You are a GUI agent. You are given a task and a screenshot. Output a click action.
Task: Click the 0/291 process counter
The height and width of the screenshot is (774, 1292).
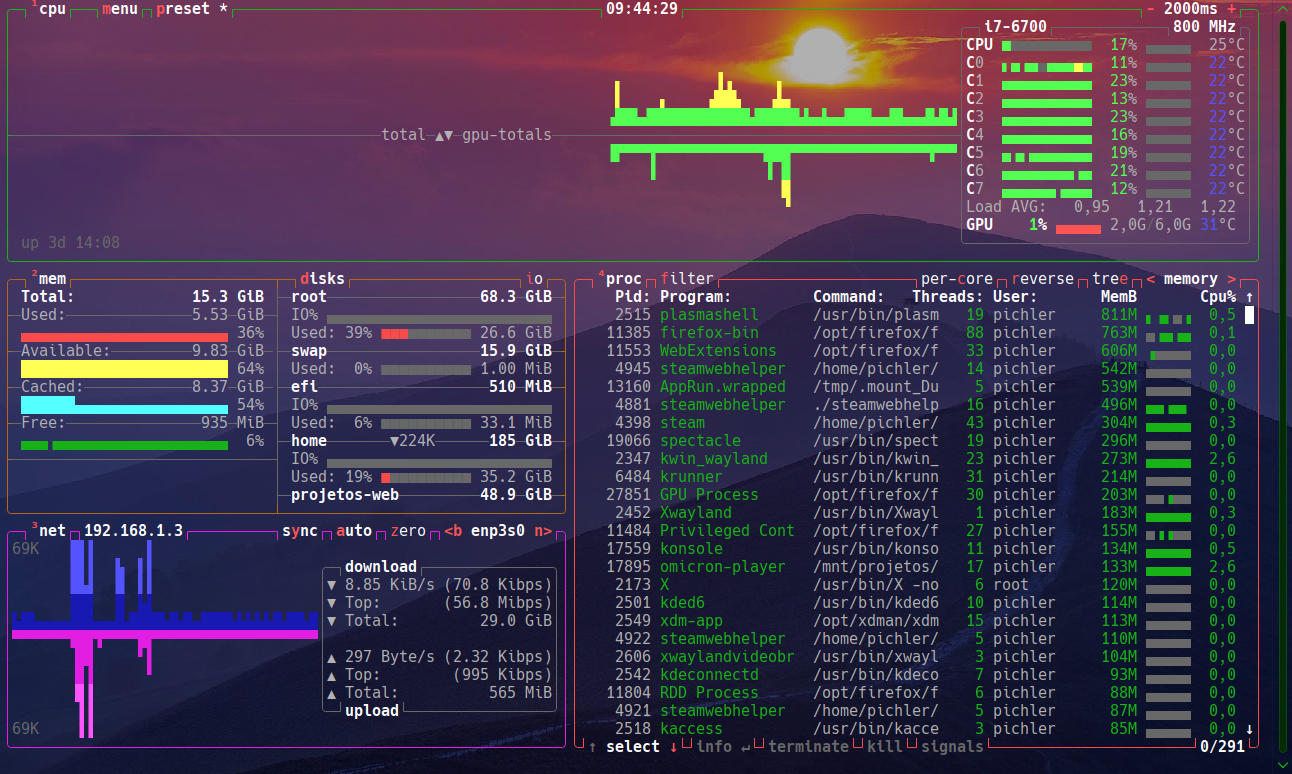click(1222, 747)
